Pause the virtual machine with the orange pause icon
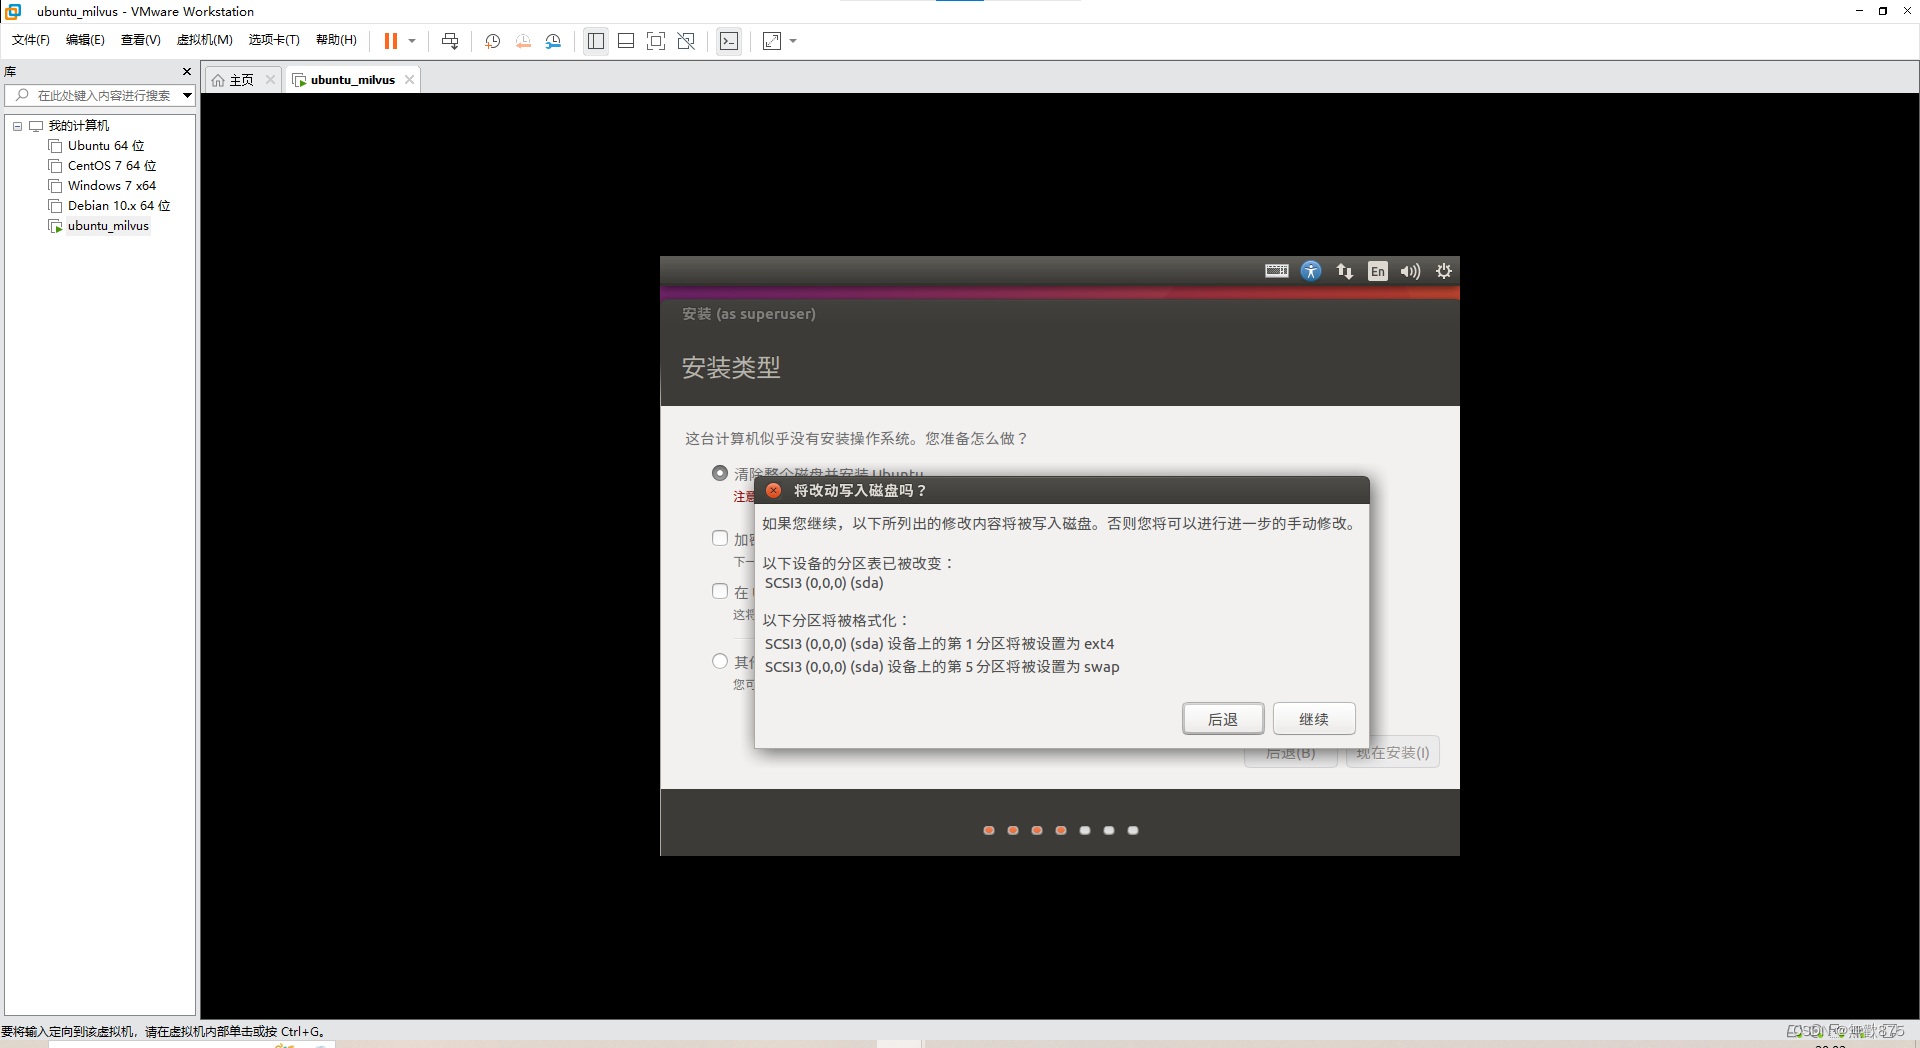Screen dimensions: 1920x1048 (x=391, y=41)
